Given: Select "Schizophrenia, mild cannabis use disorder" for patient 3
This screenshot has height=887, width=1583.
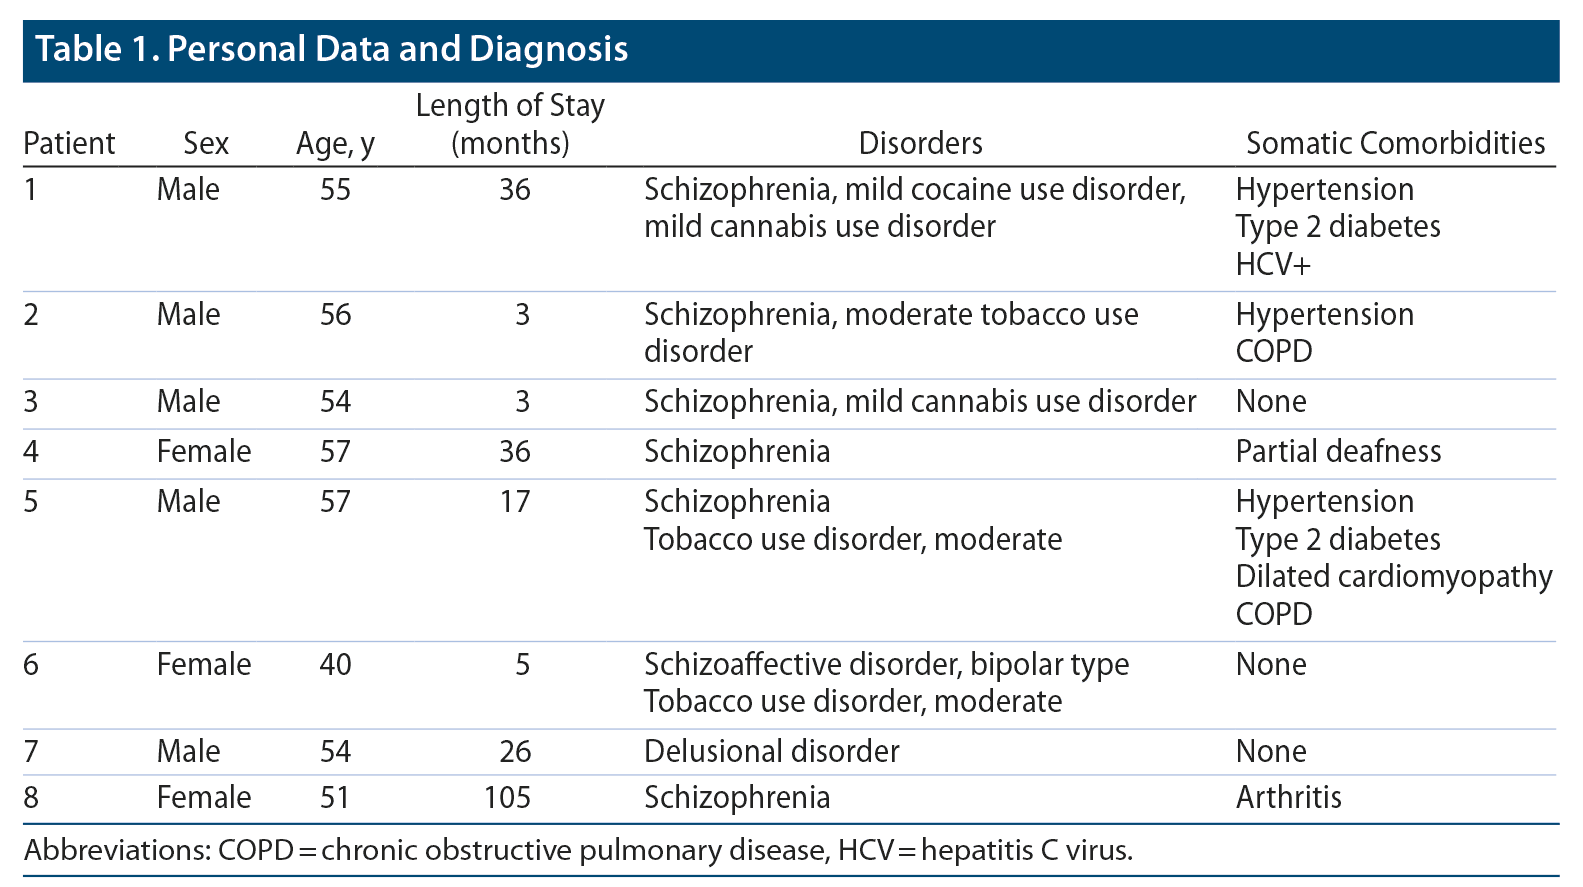Looking at the screenshot, I should 919,402.
